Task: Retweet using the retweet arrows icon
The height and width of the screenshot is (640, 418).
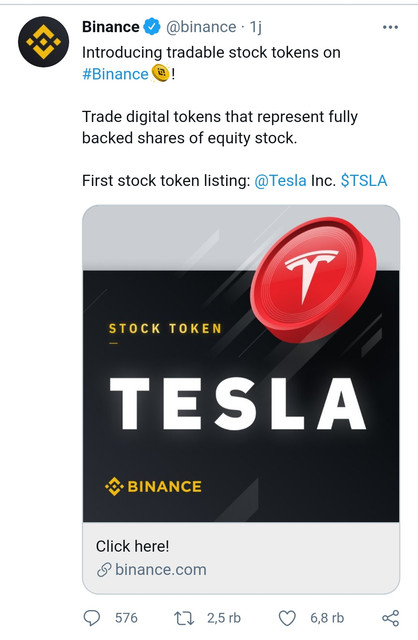Action: click(x=184, y=618)
